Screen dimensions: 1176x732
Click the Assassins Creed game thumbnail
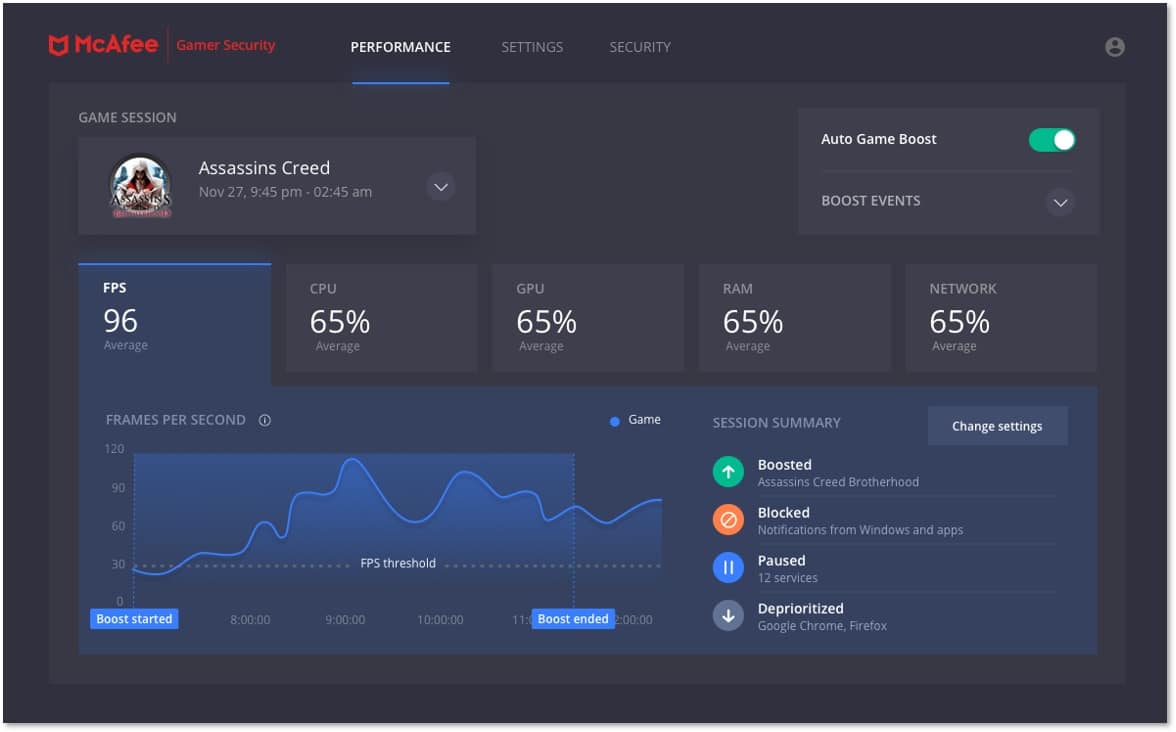click(x=141, y=186)
